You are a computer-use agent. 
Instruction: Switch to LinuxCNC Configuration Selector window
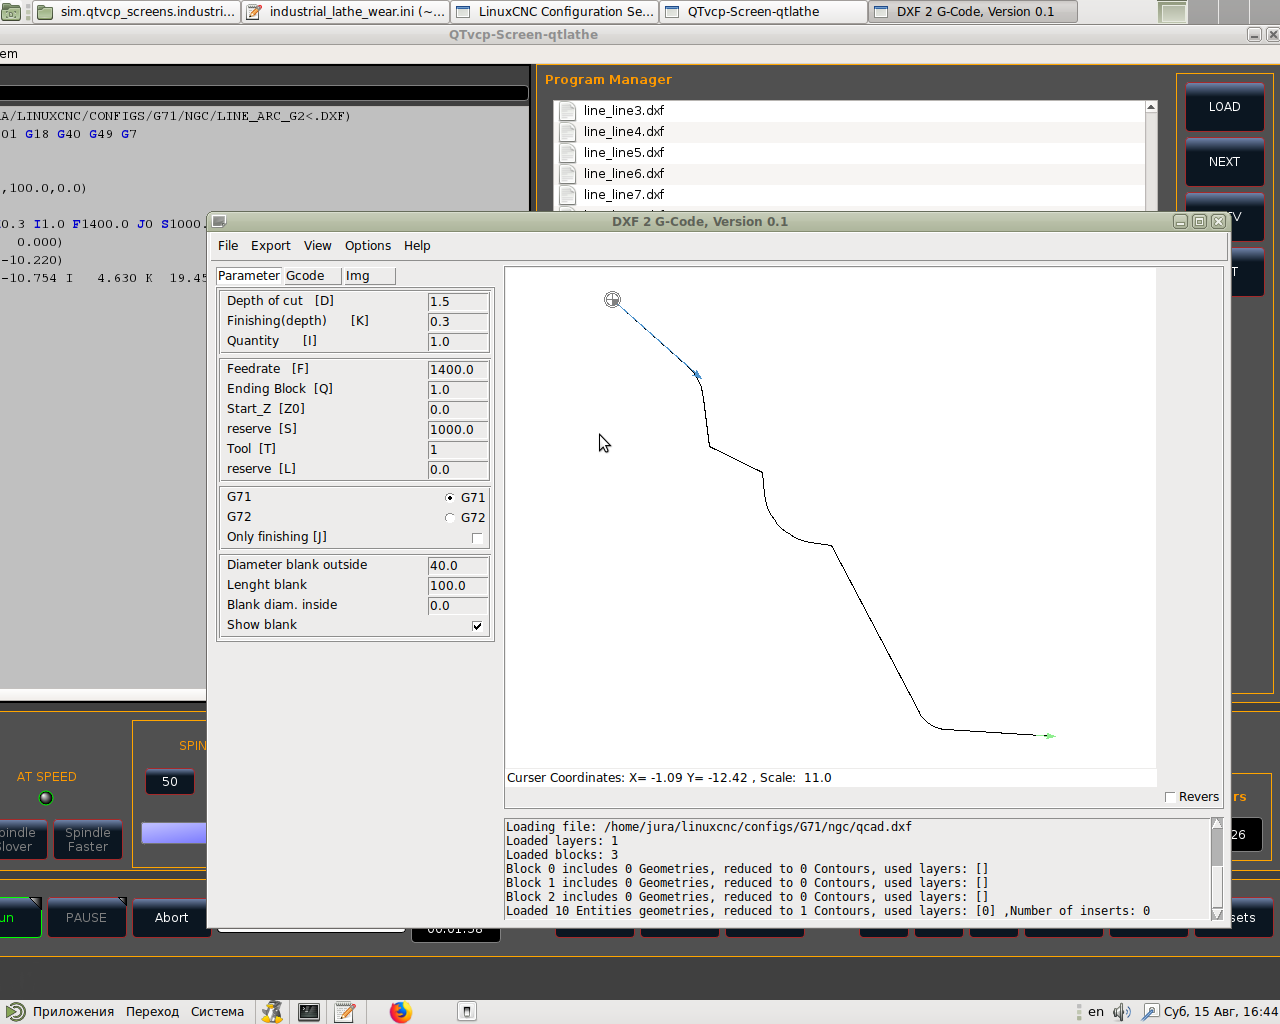[x=555, y=12]
